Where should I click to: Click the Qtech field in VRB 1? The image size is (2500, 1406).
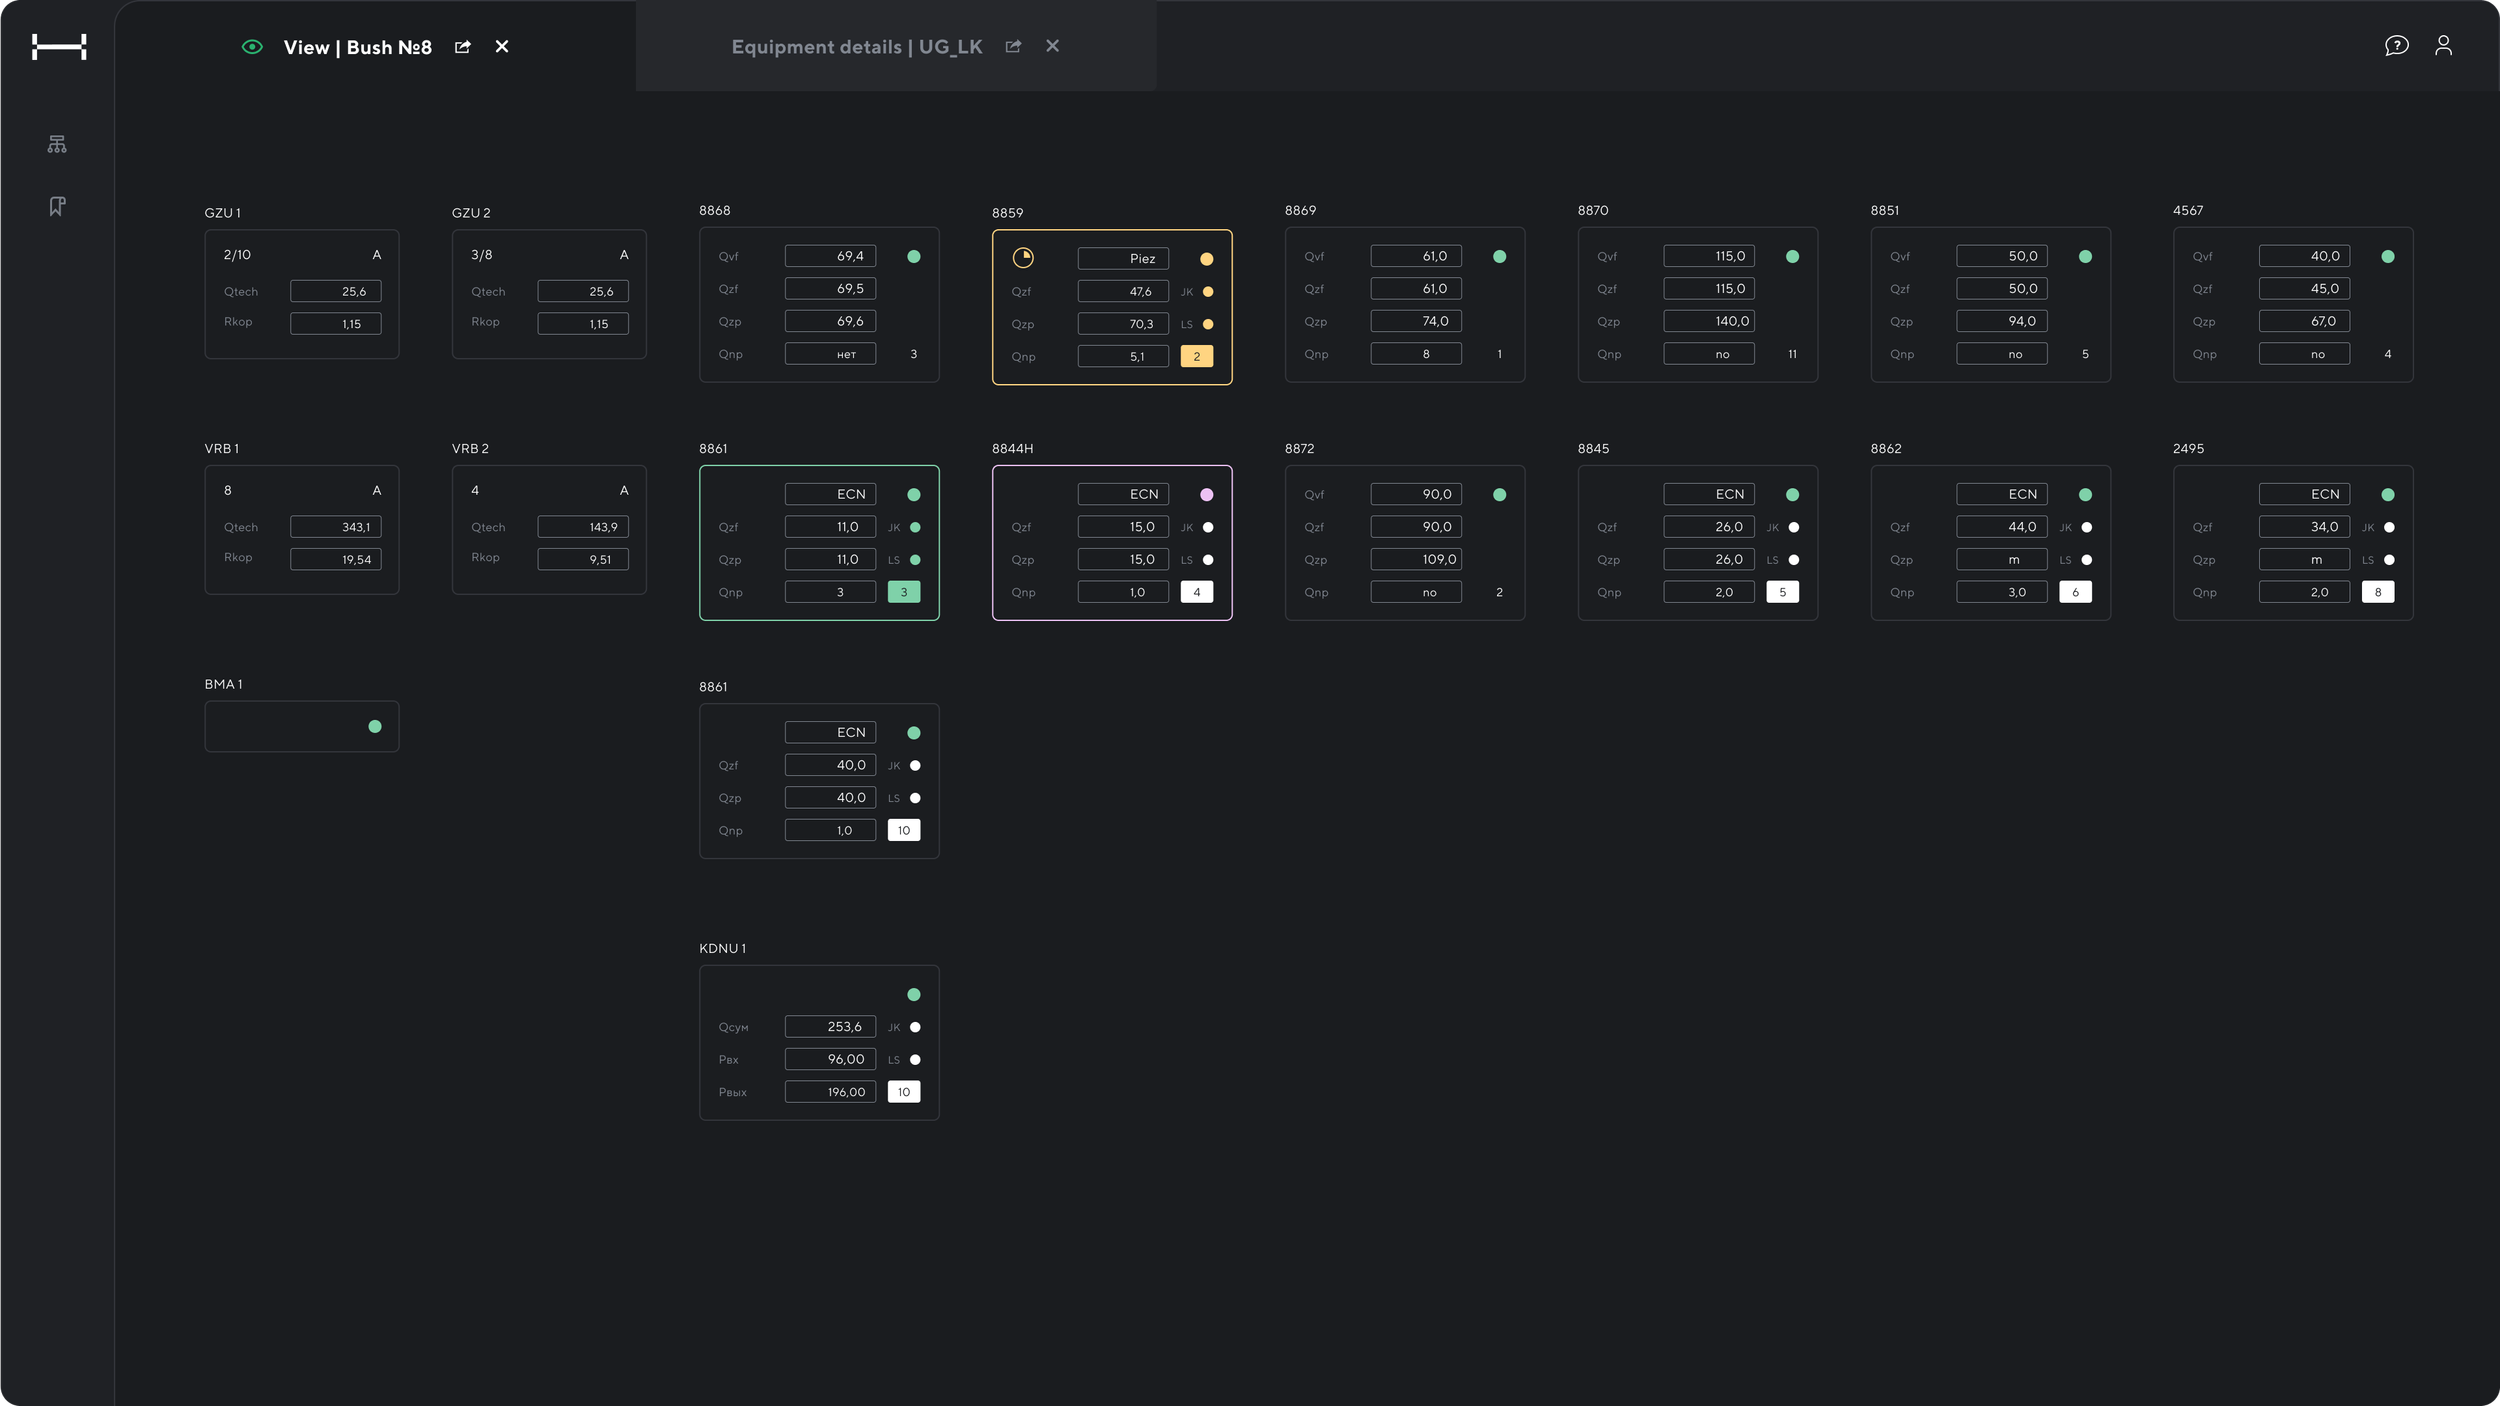[335, 527]
